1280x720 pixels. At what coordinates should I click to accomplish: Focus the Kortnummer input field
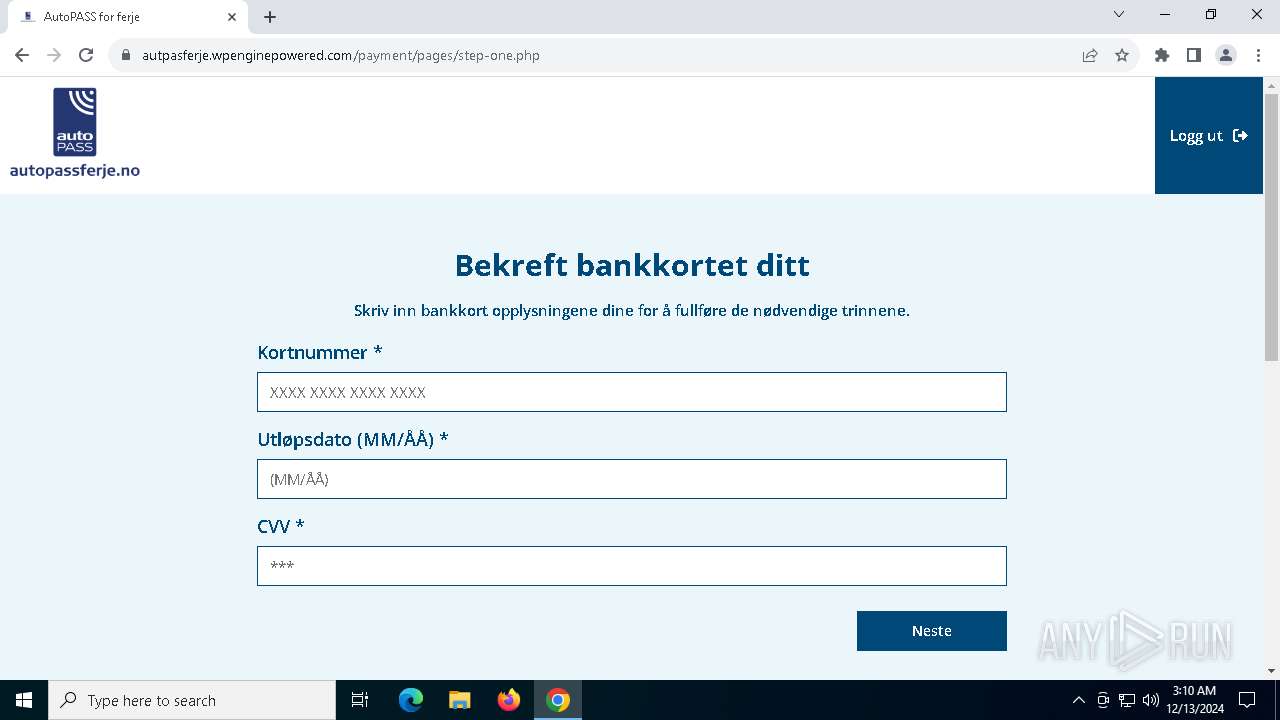632,392
